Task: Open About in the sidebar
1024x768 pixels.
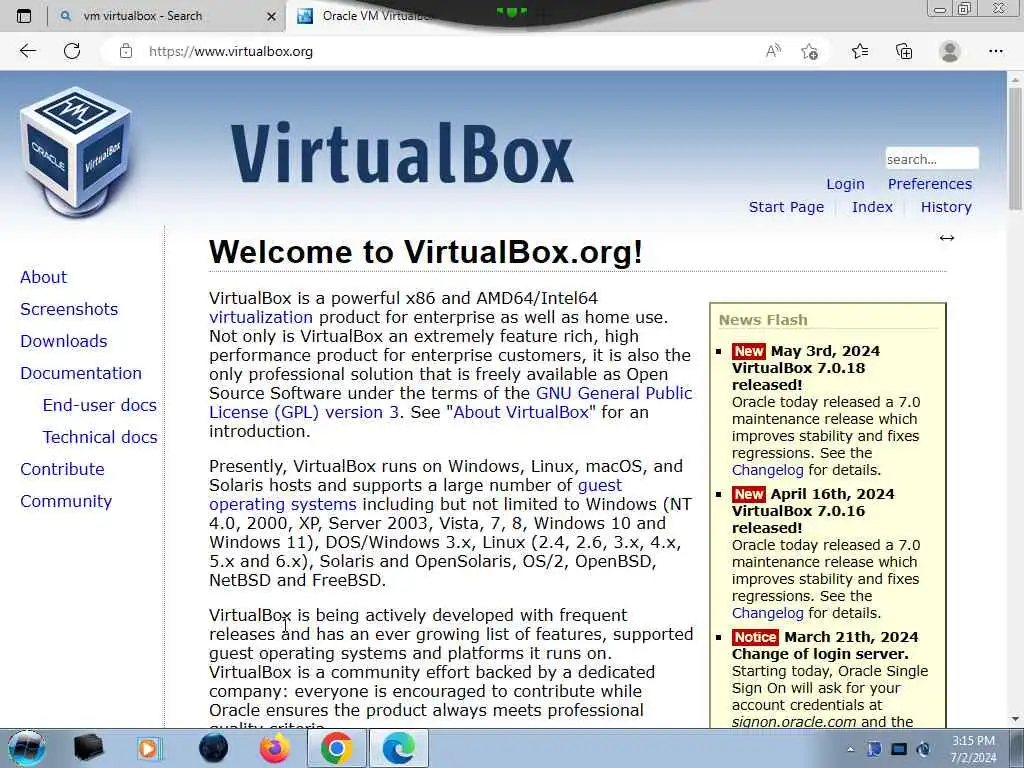Action: pyautogui.click(x=43, y=277)
